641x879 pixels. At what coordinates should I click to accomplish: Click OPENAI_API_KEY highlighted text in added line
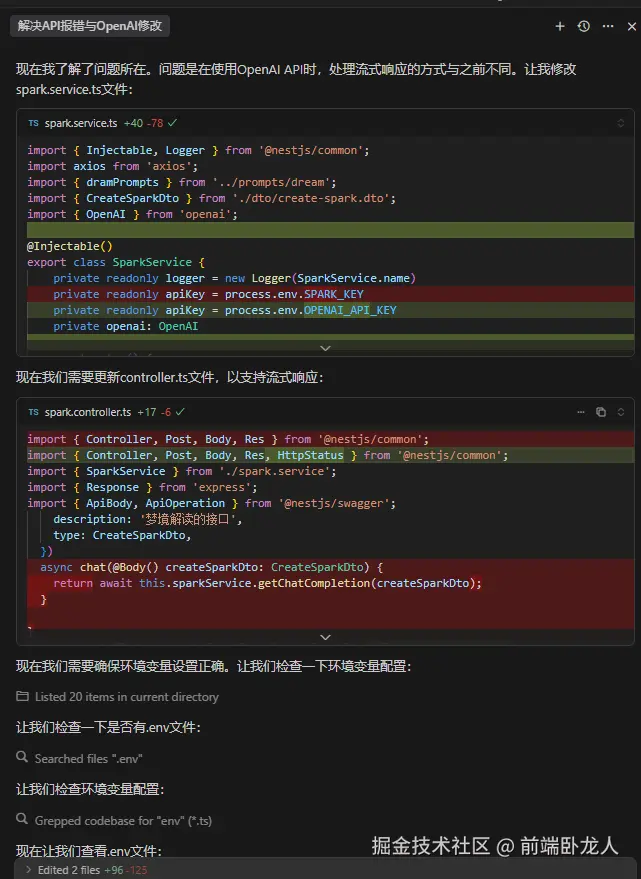tap(350, 310)
